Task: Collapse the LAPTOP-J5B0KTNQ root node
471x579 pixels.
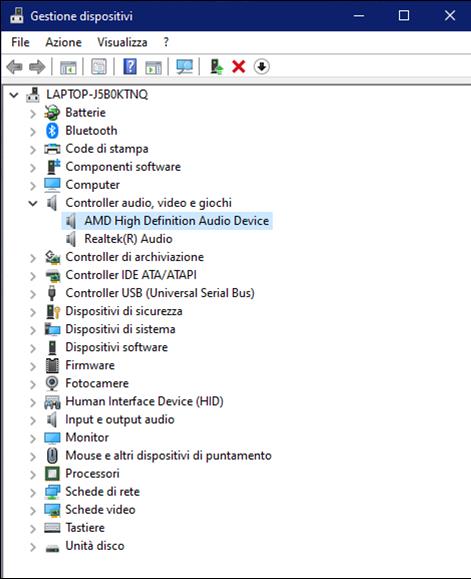Action: (14, 95)
